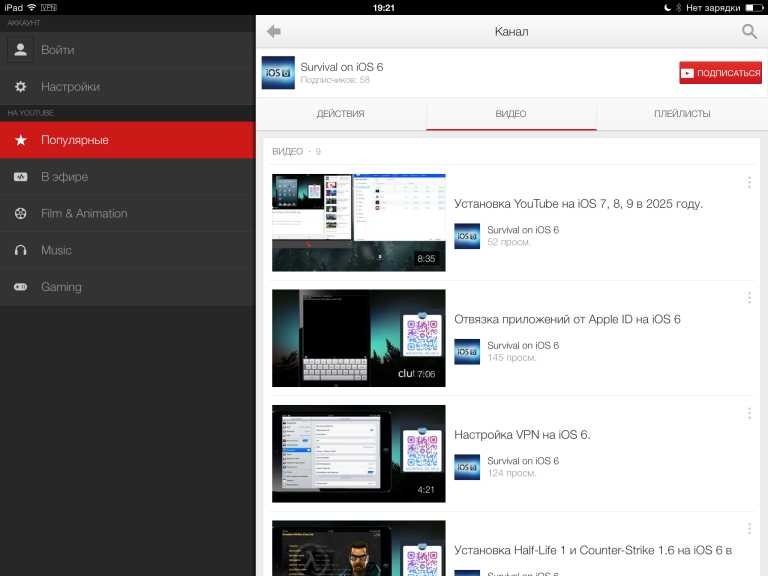Click channel avatar under Отвязка приложений video
The height and width of the screenshot is (576, 768).
[x=467, y=352]
